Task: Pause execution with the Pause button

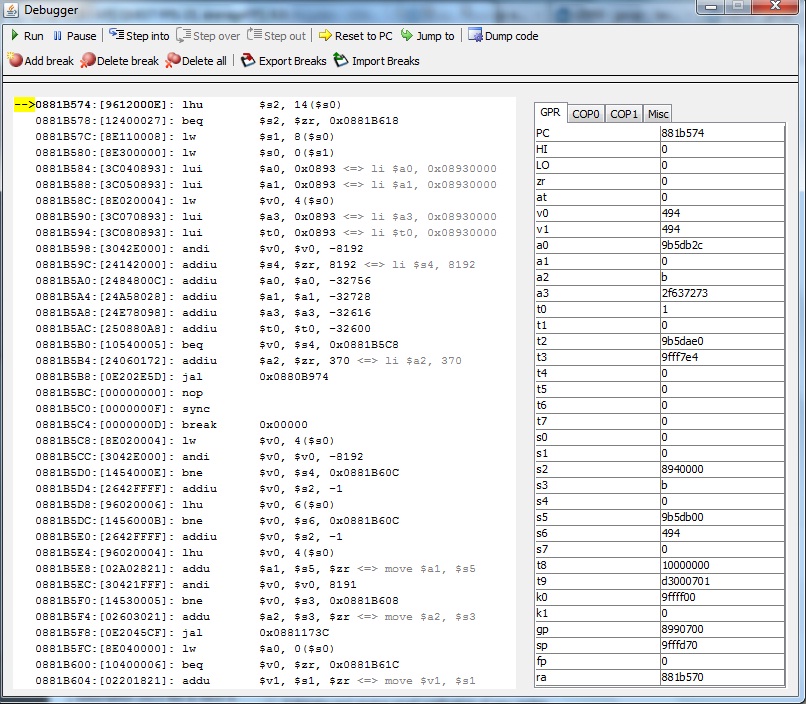Action: [73, 36]
